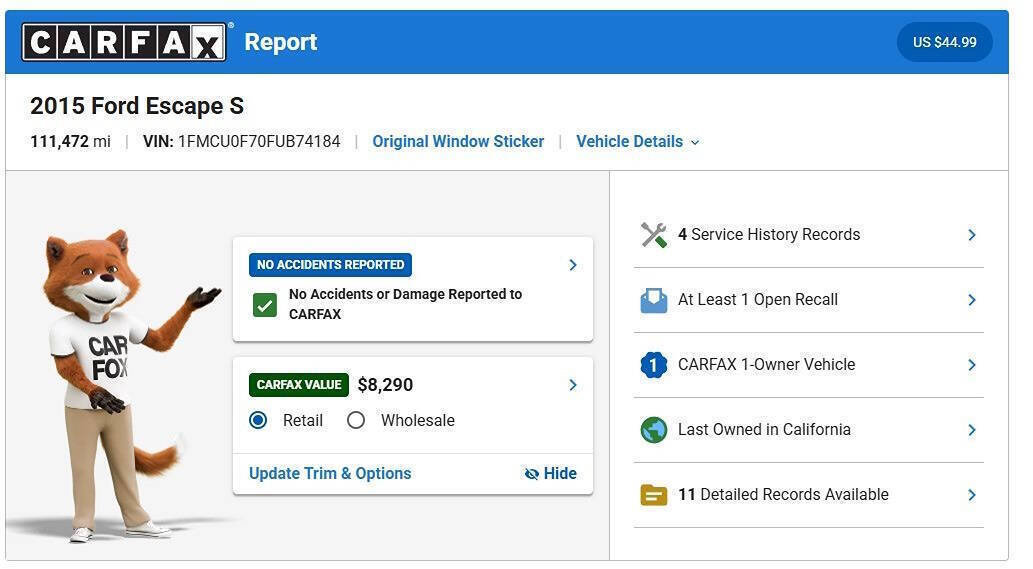Image resolution: width=1033 pixels, height=569 pixels.
Task: Expand the 4 Service History Records chevron
Action: tap(972, 235)
